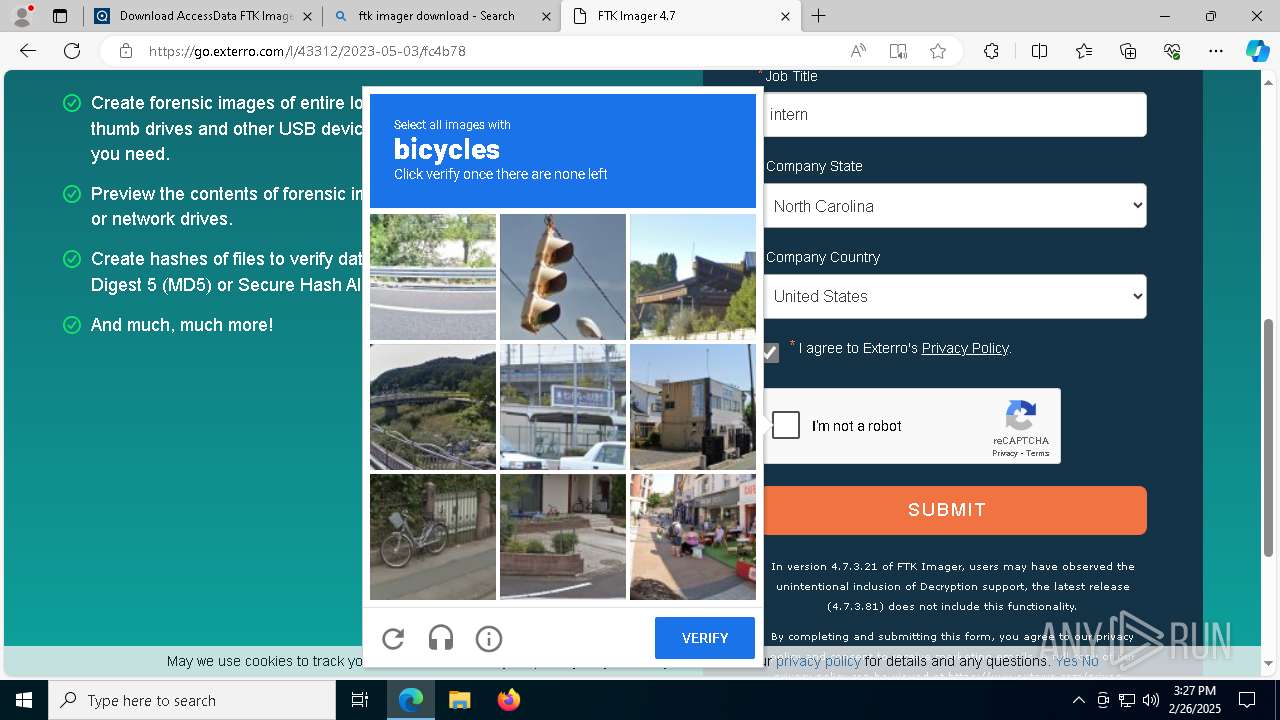
Task: Toggle the Privacy Policy agreement checkbox
Action: (770, 352)
